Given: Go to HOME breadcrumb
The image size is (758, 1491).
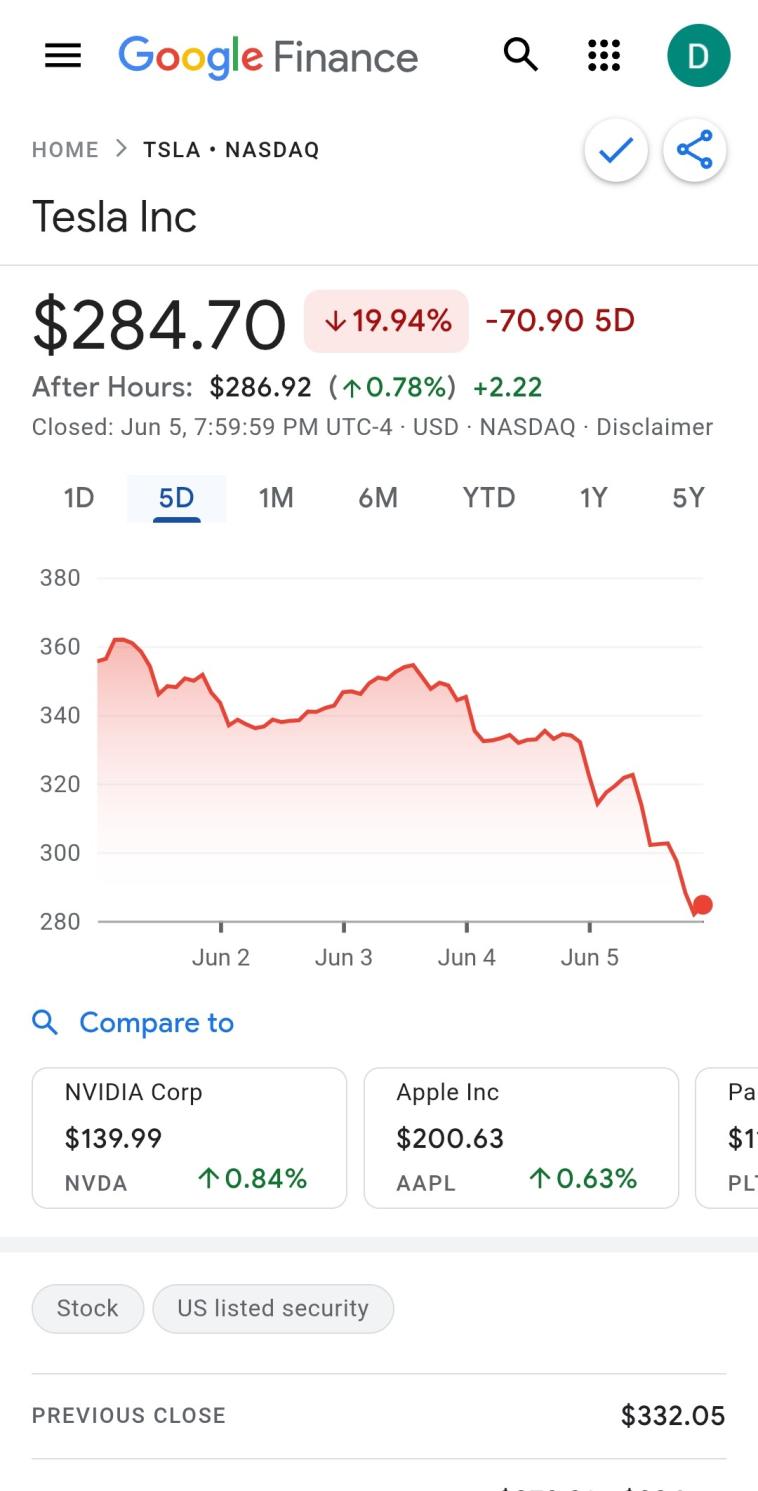Looking at the screenshot, I should click(65, 150).
